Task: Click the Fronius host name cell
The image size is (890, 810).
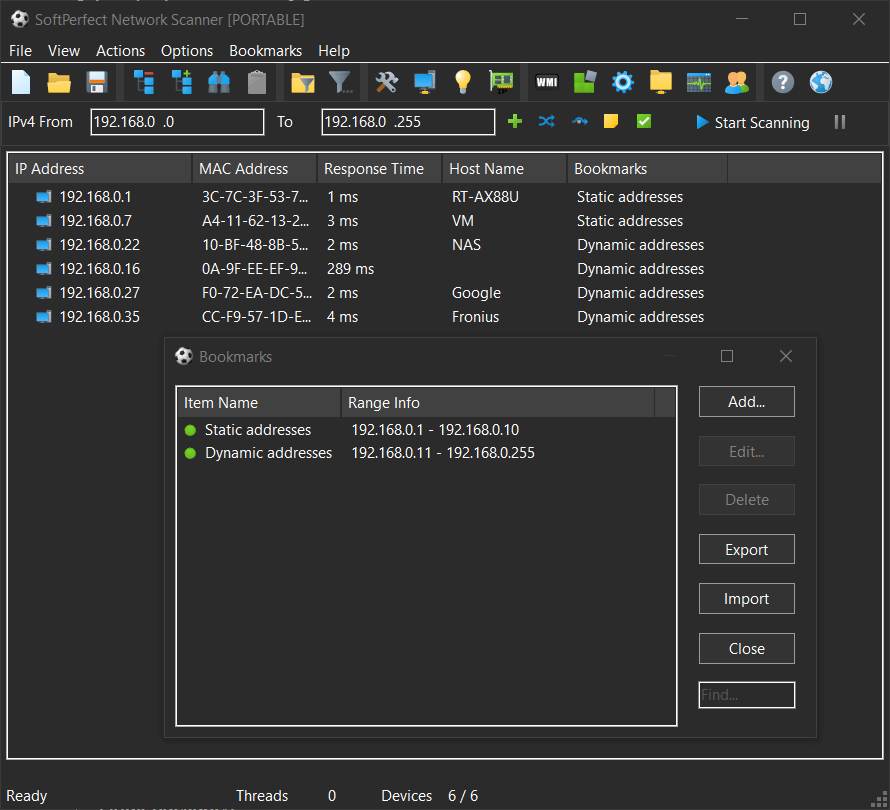Action: 475,317
